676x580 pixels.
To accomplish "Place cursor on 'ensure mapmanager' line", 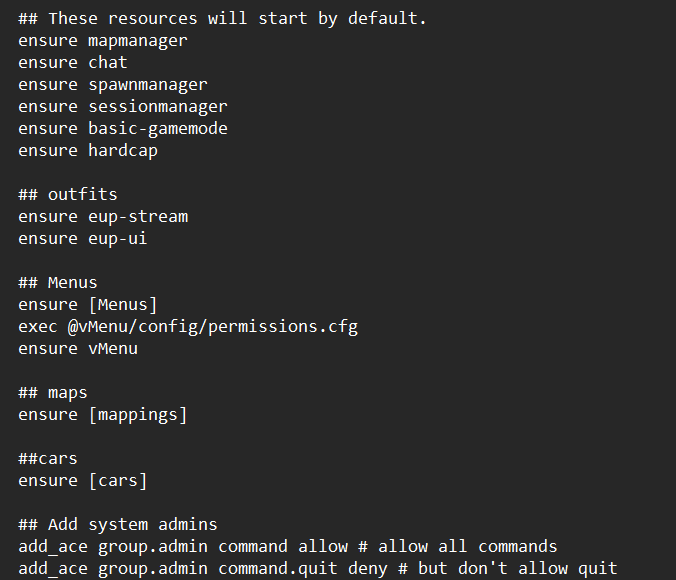I will pyautogui.click(x=103, y=41).
